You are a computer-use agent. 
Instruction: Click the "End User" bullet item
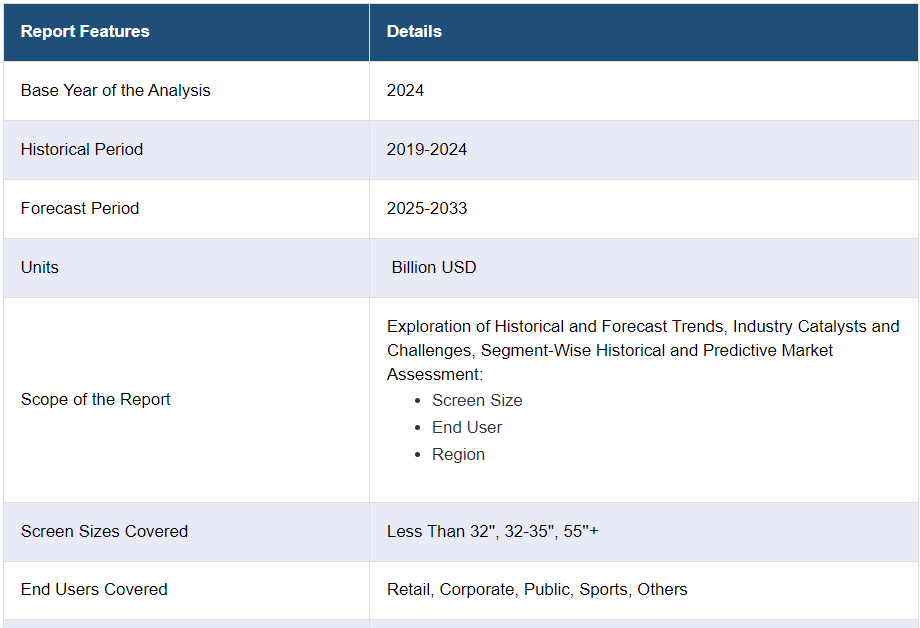tap(467, 428)
